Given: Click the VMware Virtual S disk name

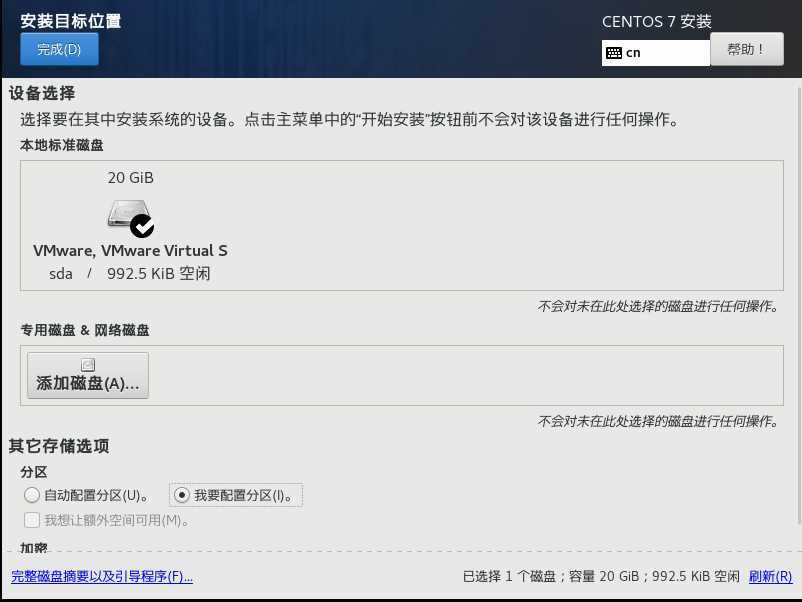Looking at the screenshot, I should click(x=130, y=251).
